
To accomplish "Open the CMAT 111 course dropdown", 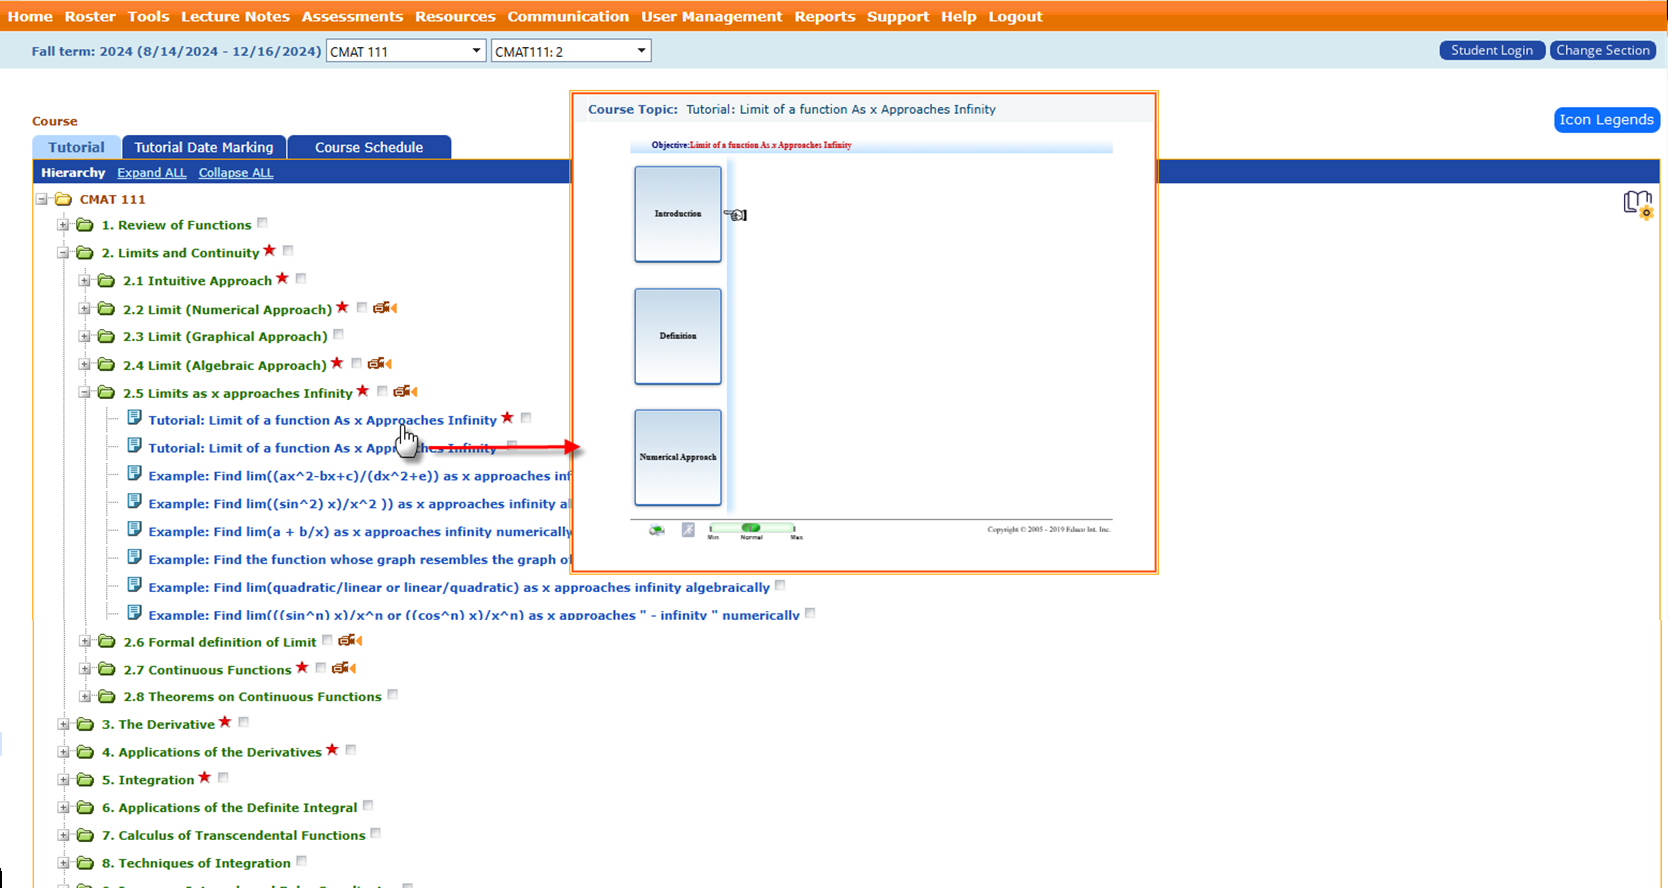I will [x=405, y=51].
